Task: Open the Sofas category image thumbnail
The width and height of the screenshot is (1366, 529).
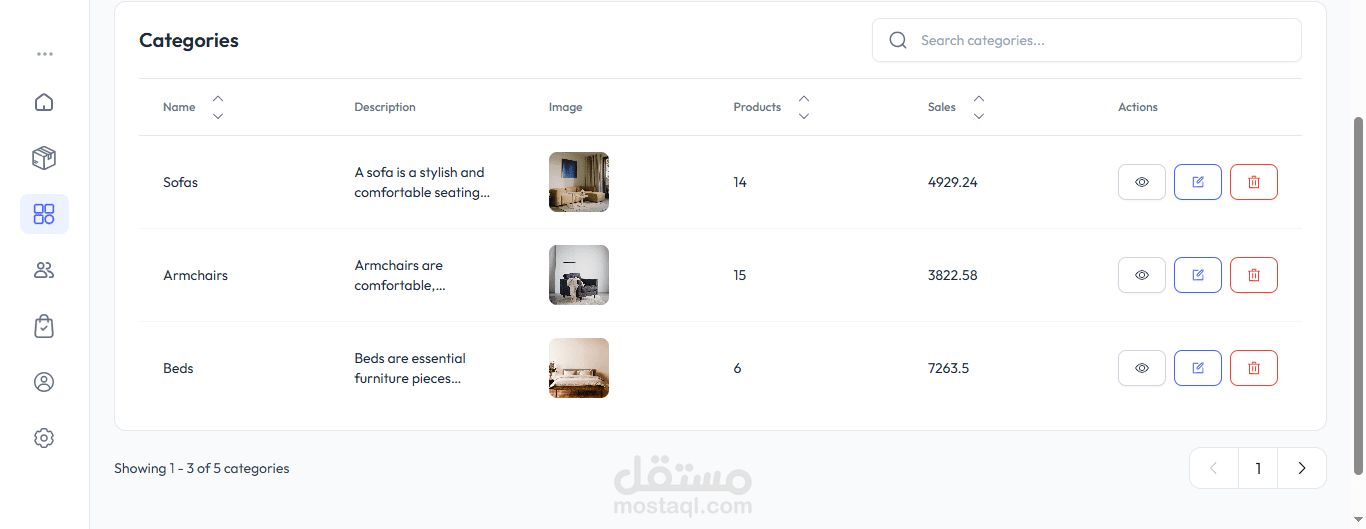Action: point(579,182)
